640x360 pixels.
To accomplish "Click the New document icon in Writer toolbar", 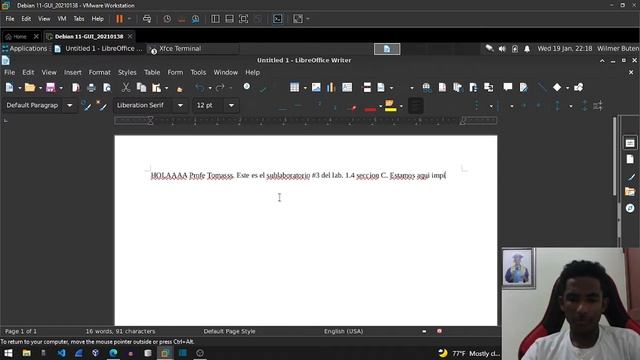I will 9,87.
